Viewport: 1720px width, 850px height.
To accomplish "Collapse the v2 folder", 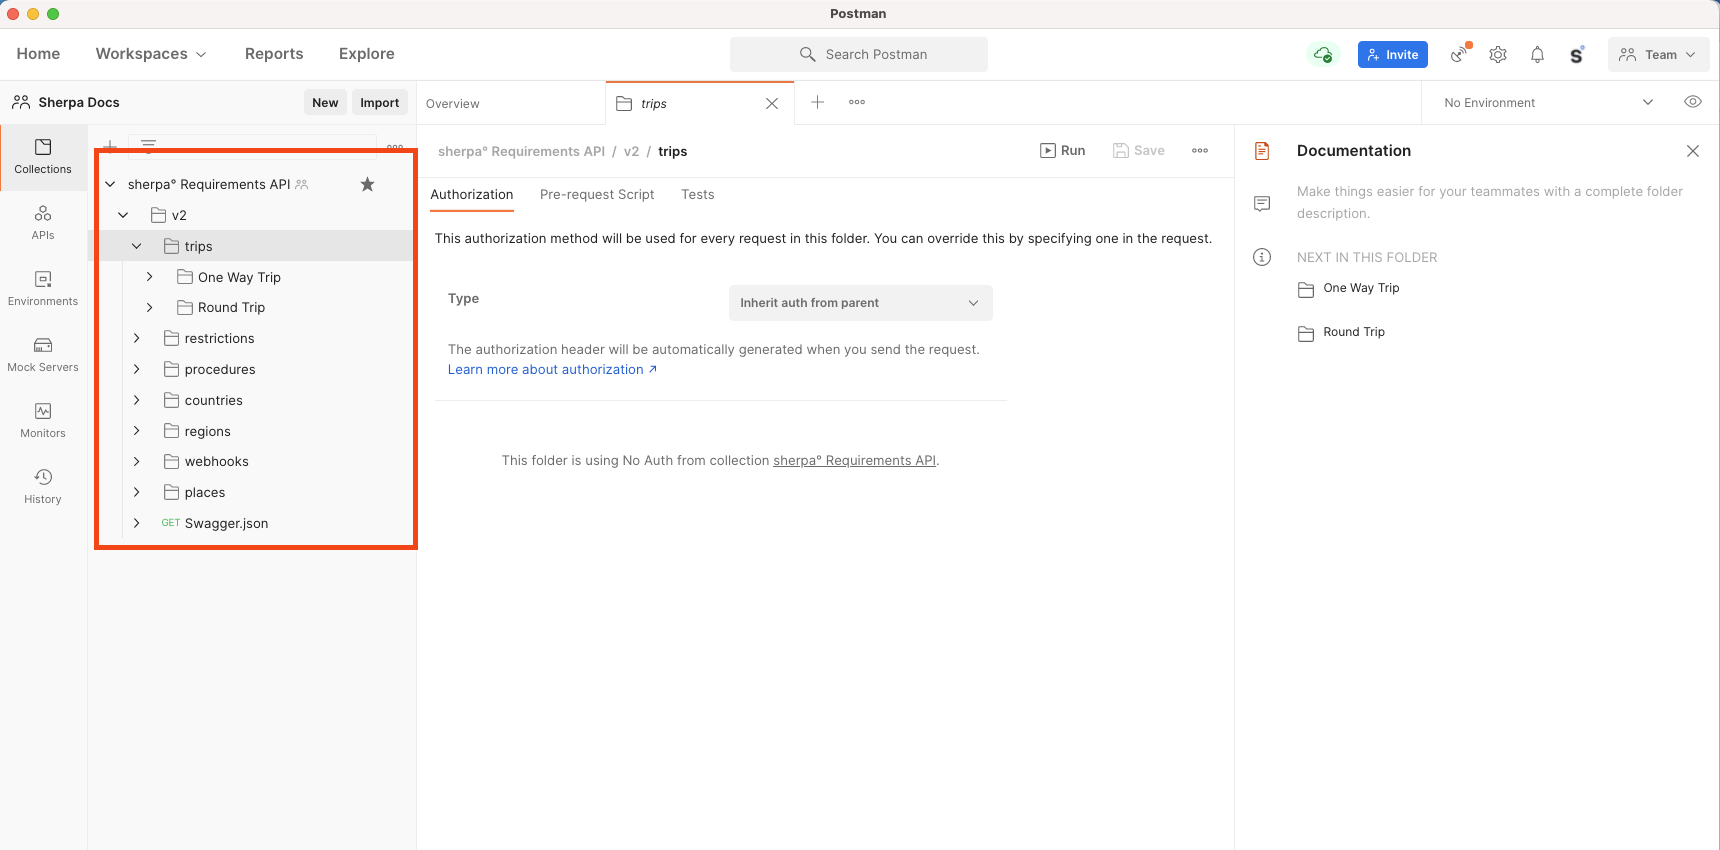I will (123, 215).
